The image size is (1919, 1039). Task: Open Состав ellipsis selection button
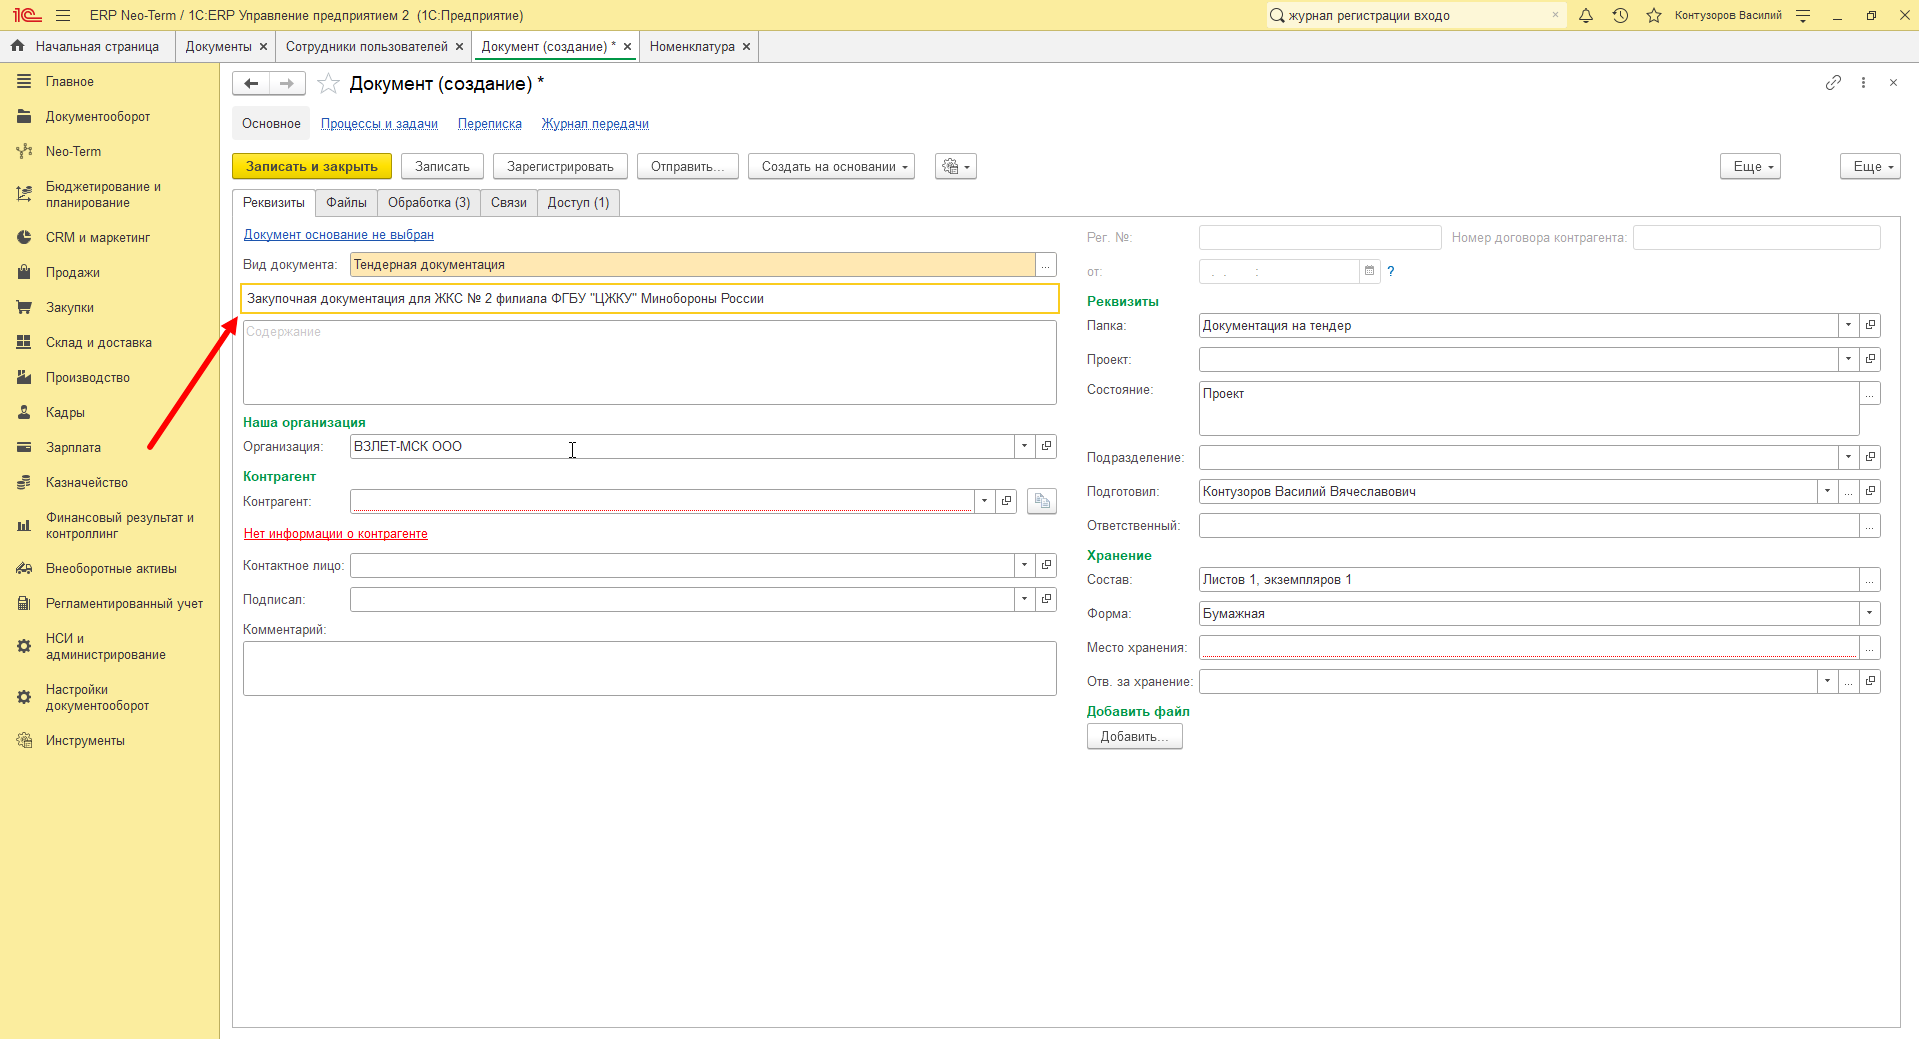coord(1869,579)
